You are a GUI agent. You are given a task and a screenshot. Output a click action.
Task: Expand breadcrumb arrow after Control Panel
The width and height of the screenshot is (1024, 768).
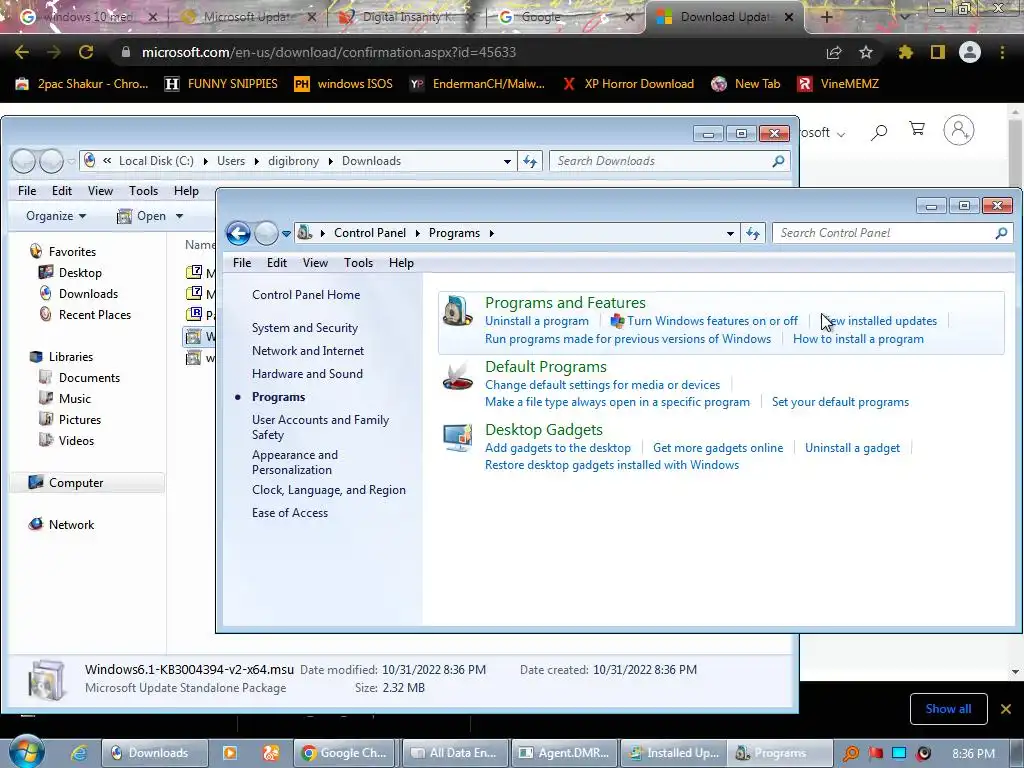418,233
